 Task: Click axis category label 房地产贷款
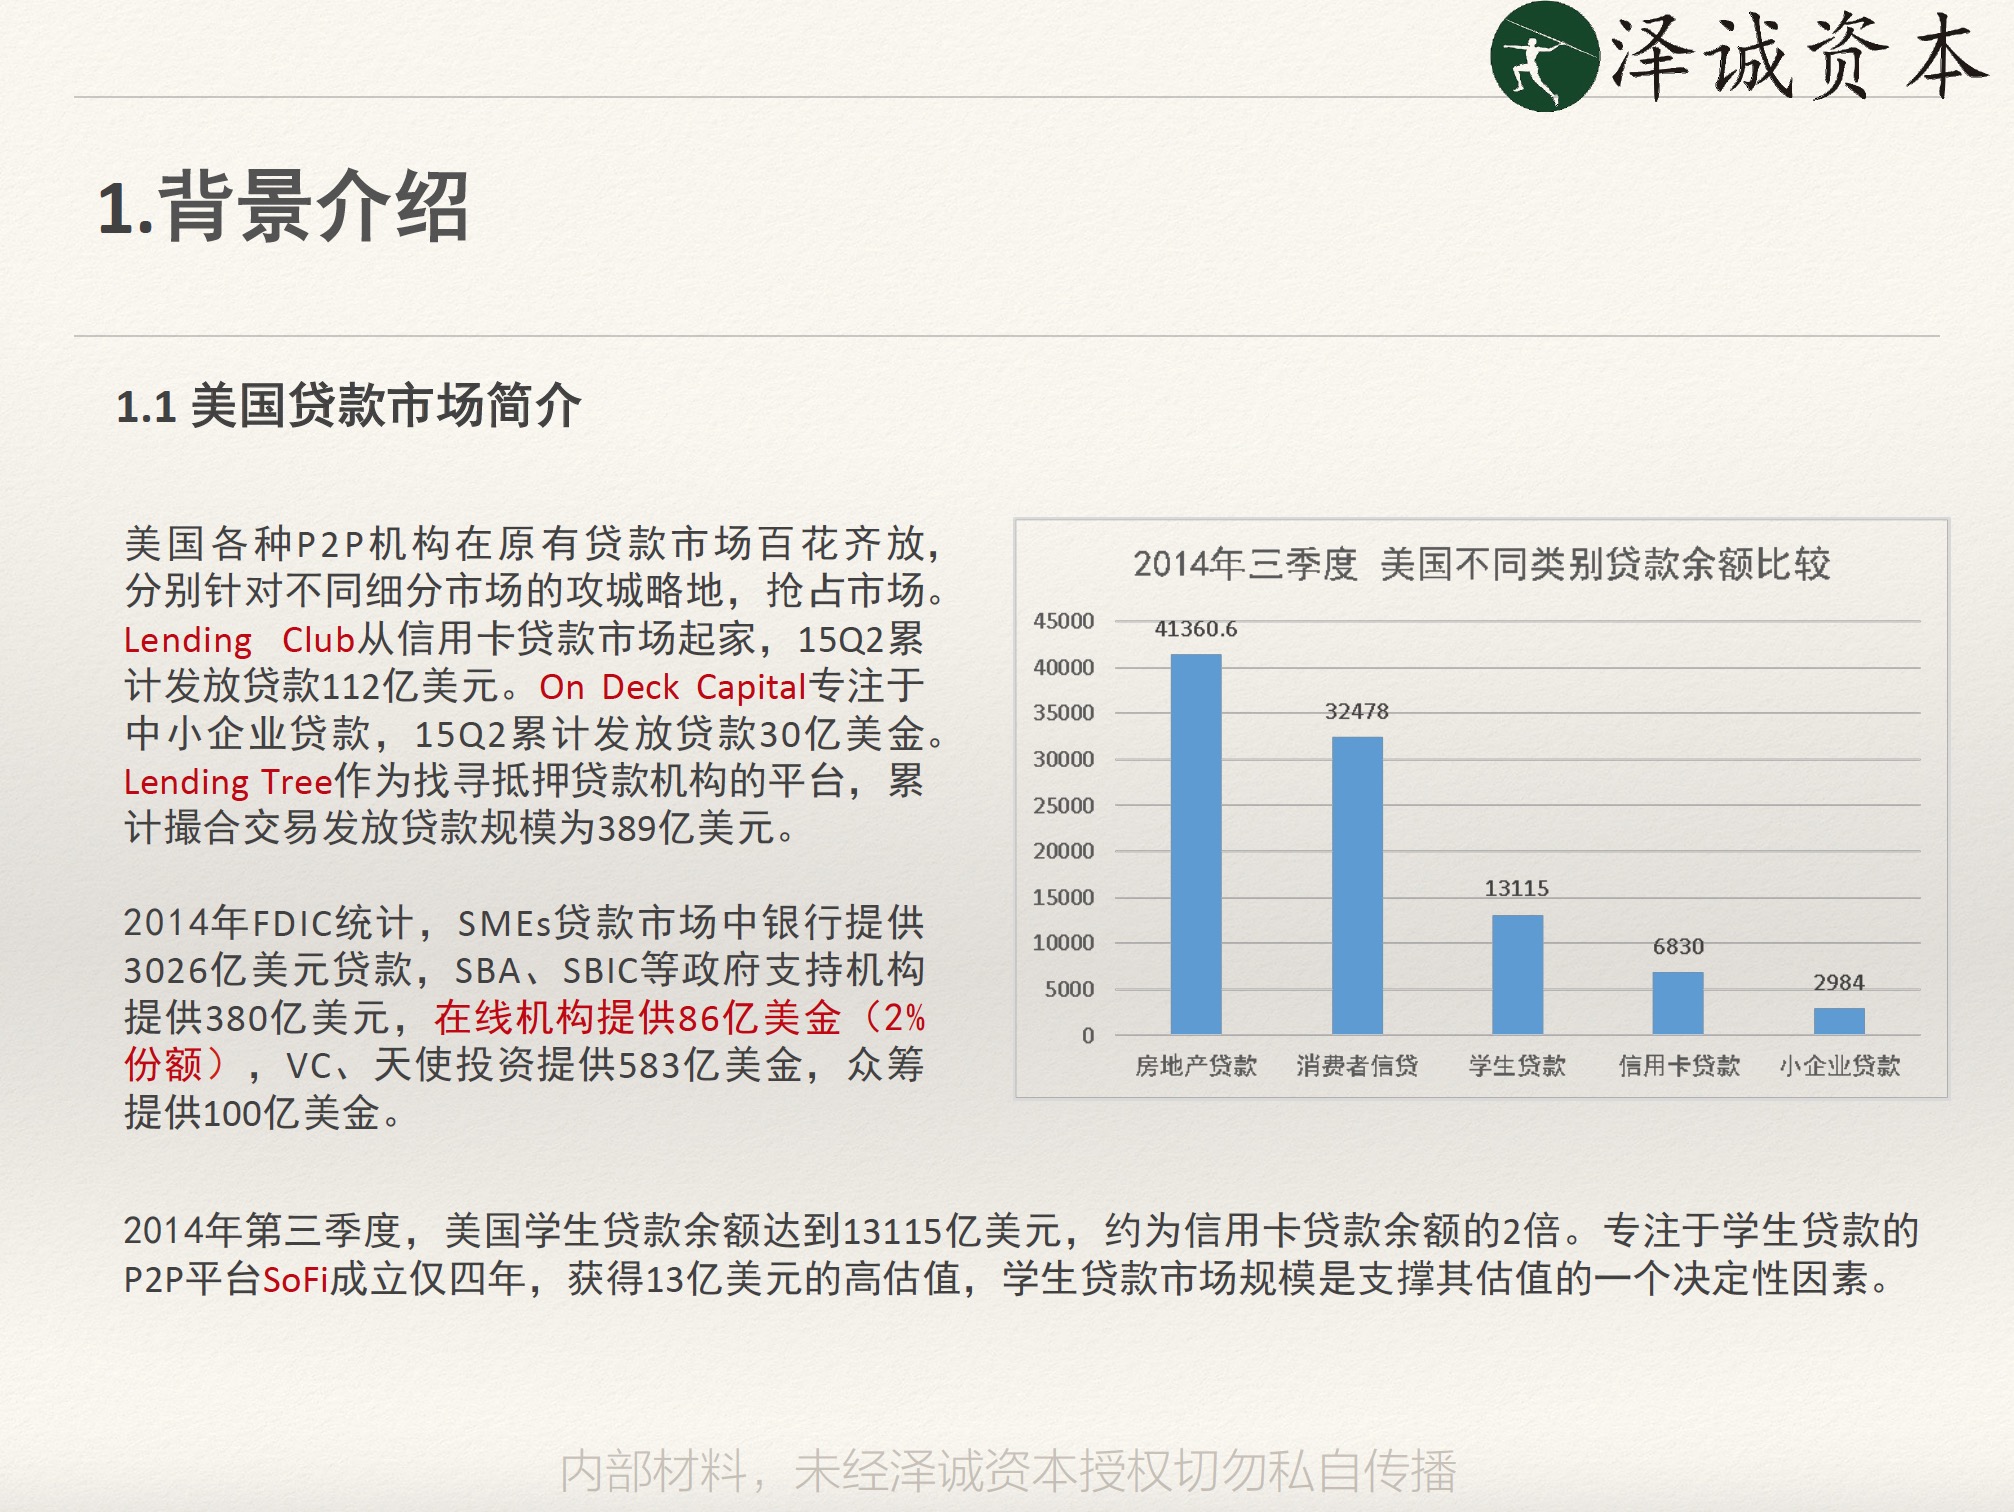click(x=1196, y=1066)
